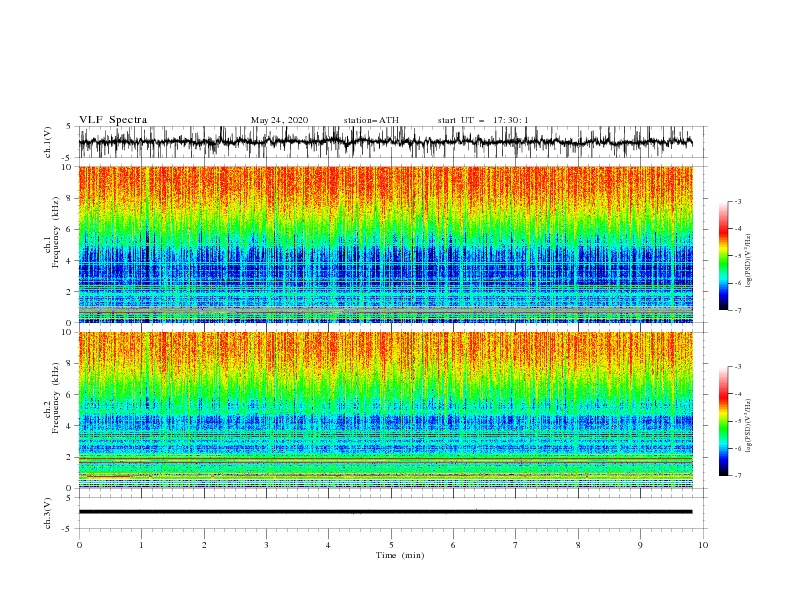Click time axis tick label "8"
792x612 pixels.
tap(578, 545)
